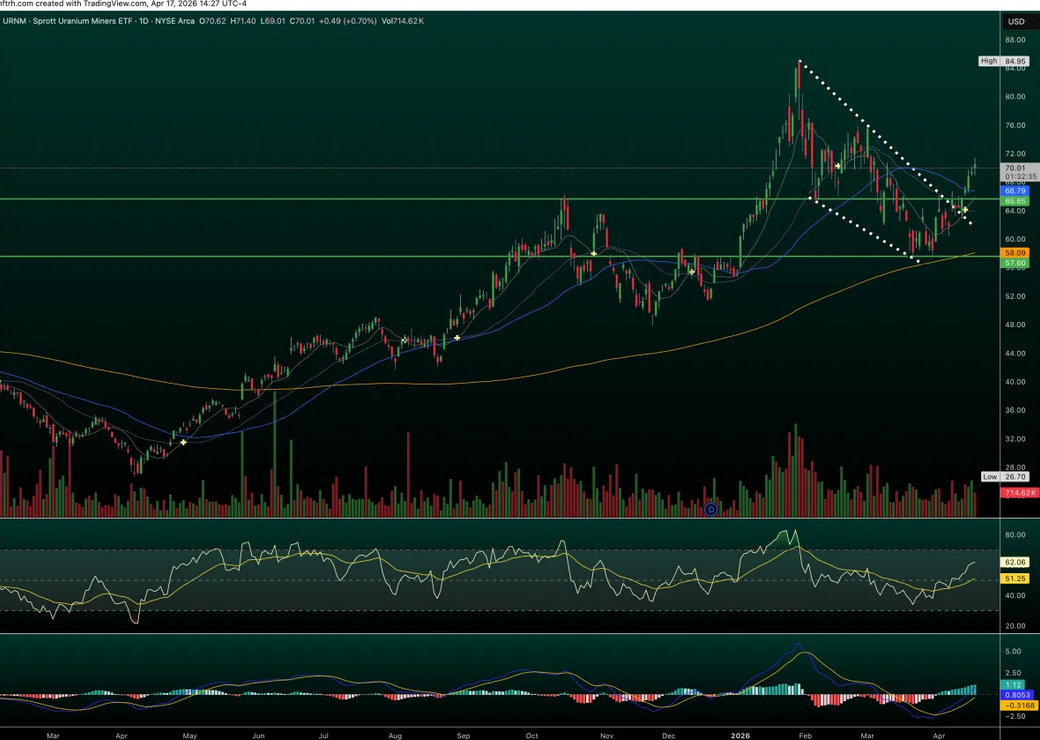Click the yellow RSI average 51.25 label
Image resolution: width=1040 pixels, height=740 pixels.
(x=1015, y=579)
